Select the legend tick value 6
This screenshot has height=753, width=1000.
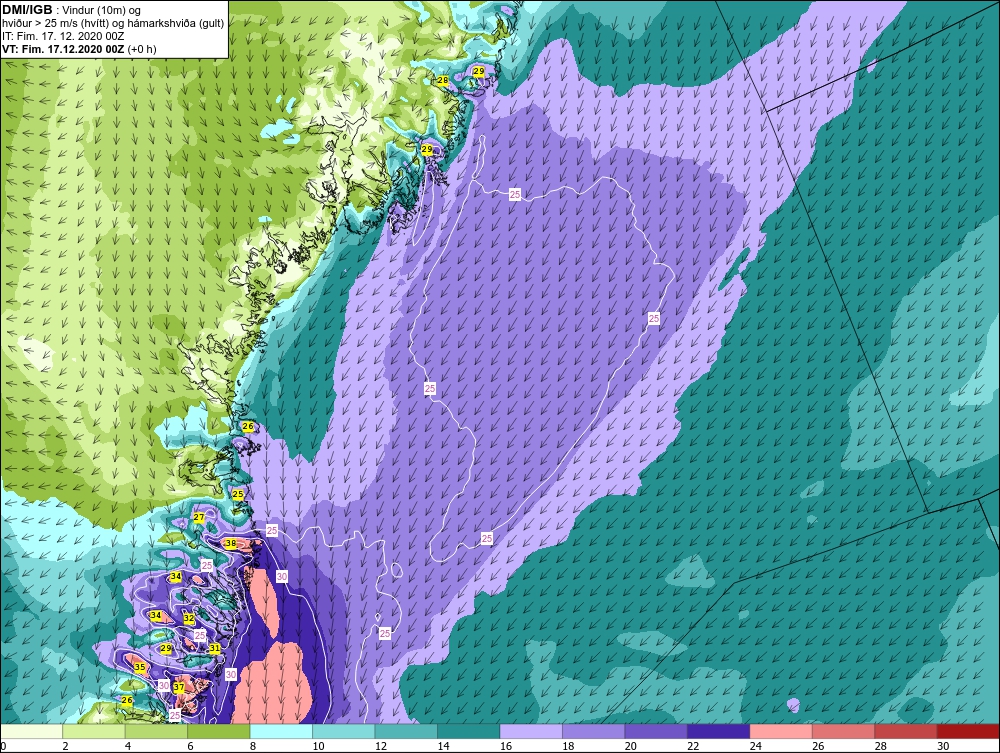[x=190, y=746]
